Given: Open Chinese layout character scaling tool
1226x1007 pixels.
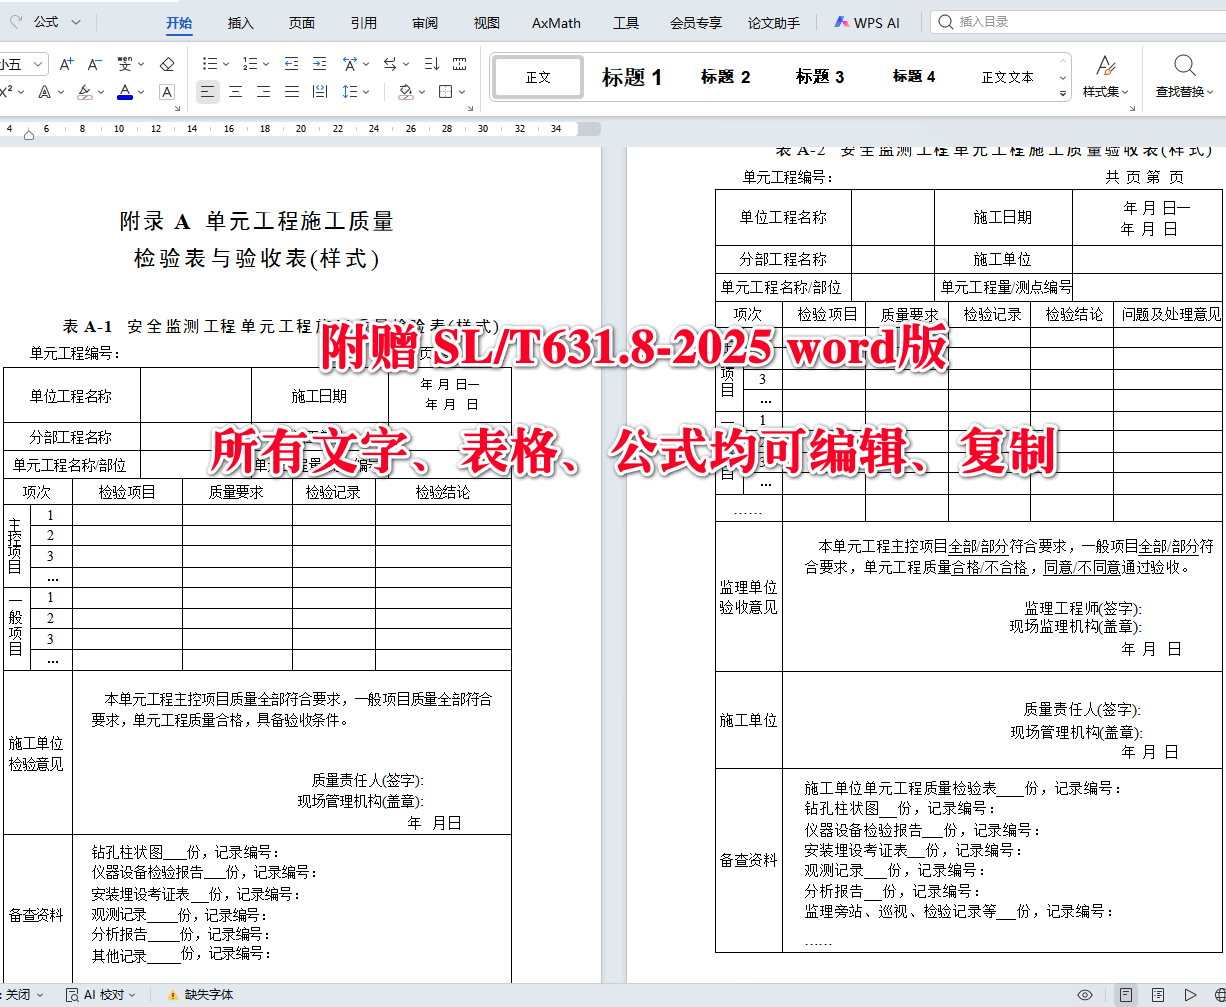Looking at the screenshot, I should click(349, 64).
